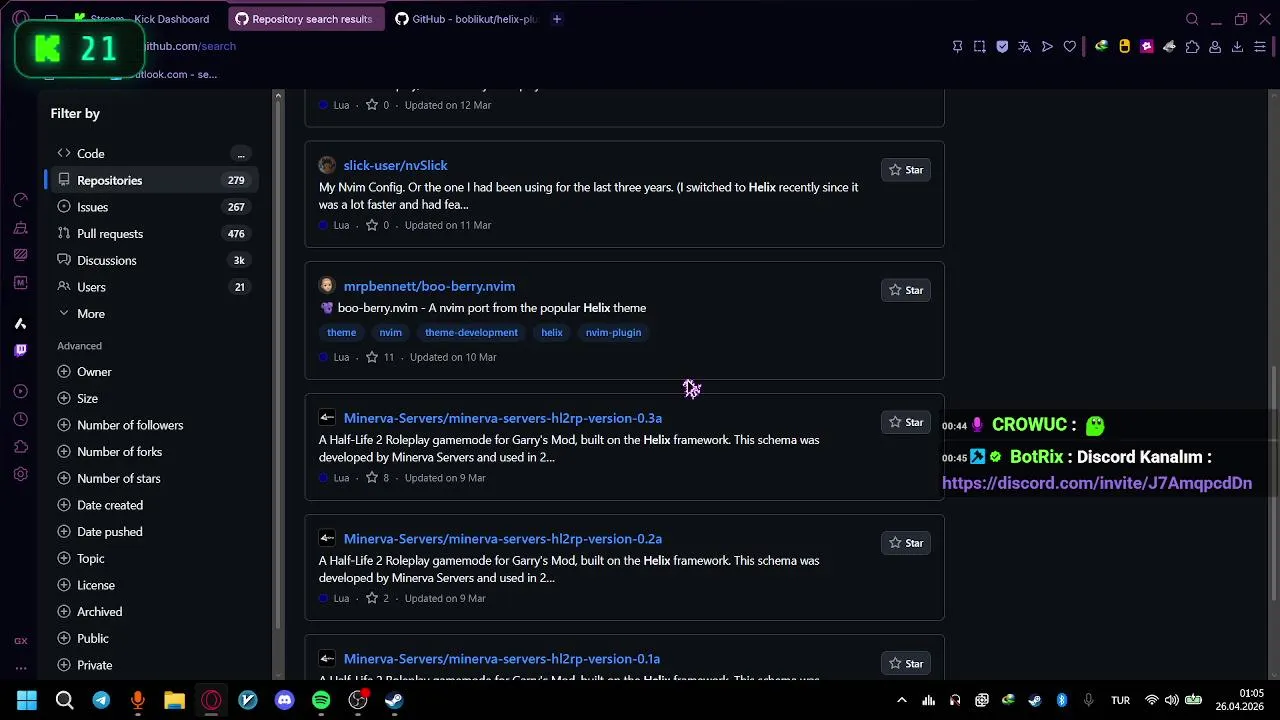Screen dimensions: 1280x720
Task: Star the slick-user/nvSlick repository
Action: (906, 170)
